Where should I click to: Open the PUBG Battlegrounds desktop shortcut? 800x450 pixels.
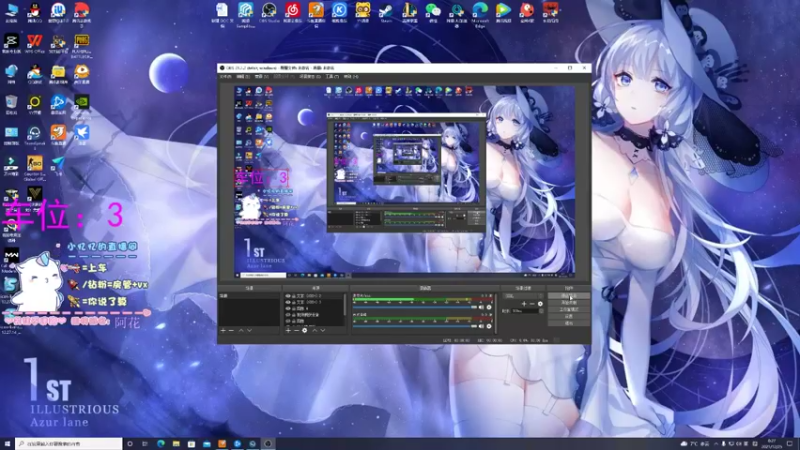(x=81, y=46)
